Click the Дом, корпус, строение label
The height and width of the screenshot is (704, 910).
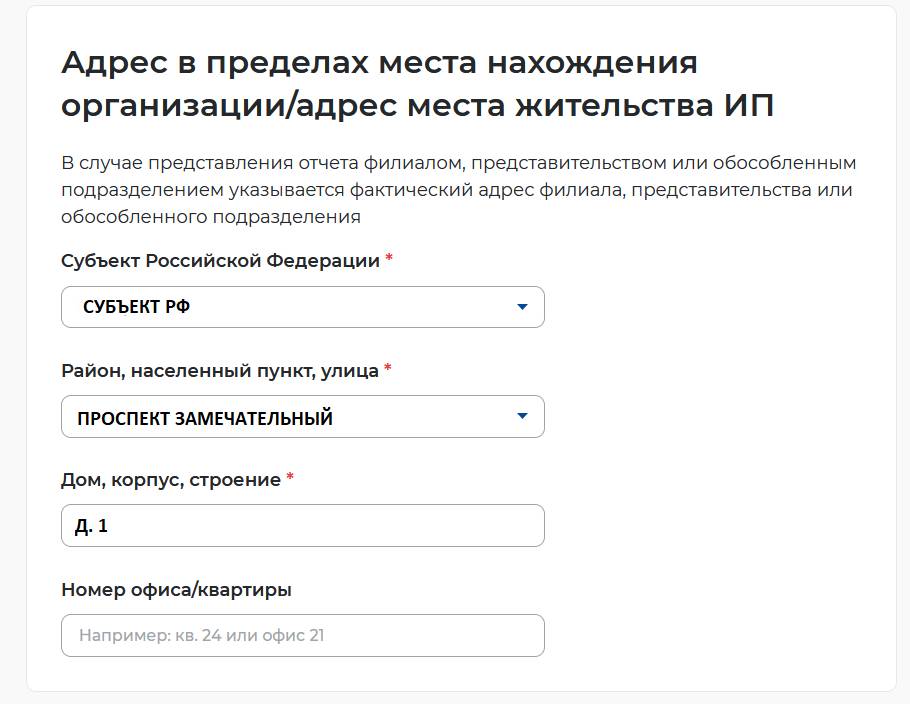pos(170,481)
